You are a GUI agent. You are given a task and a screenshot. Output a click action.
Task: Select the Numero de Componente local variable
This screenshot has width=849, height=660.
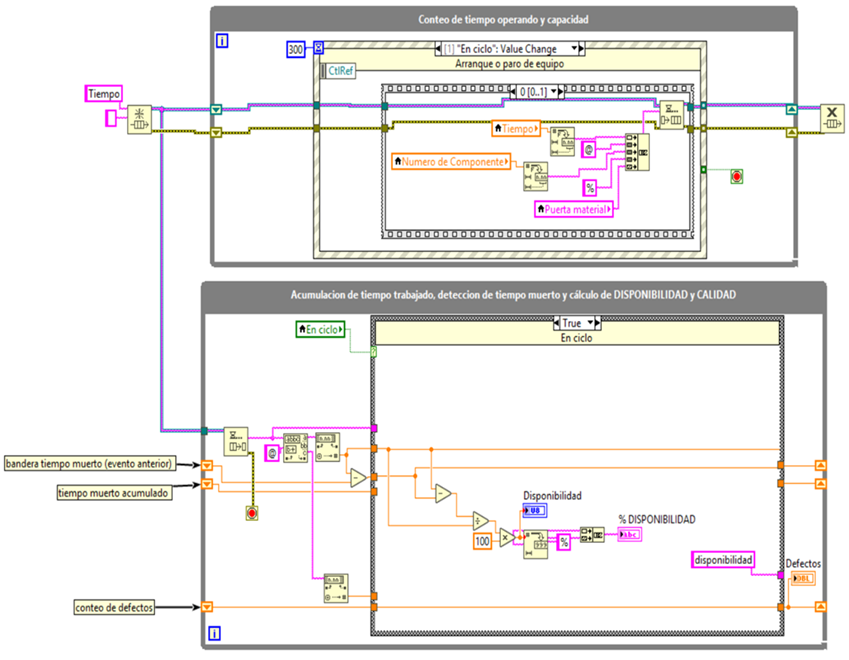point(452,160)
